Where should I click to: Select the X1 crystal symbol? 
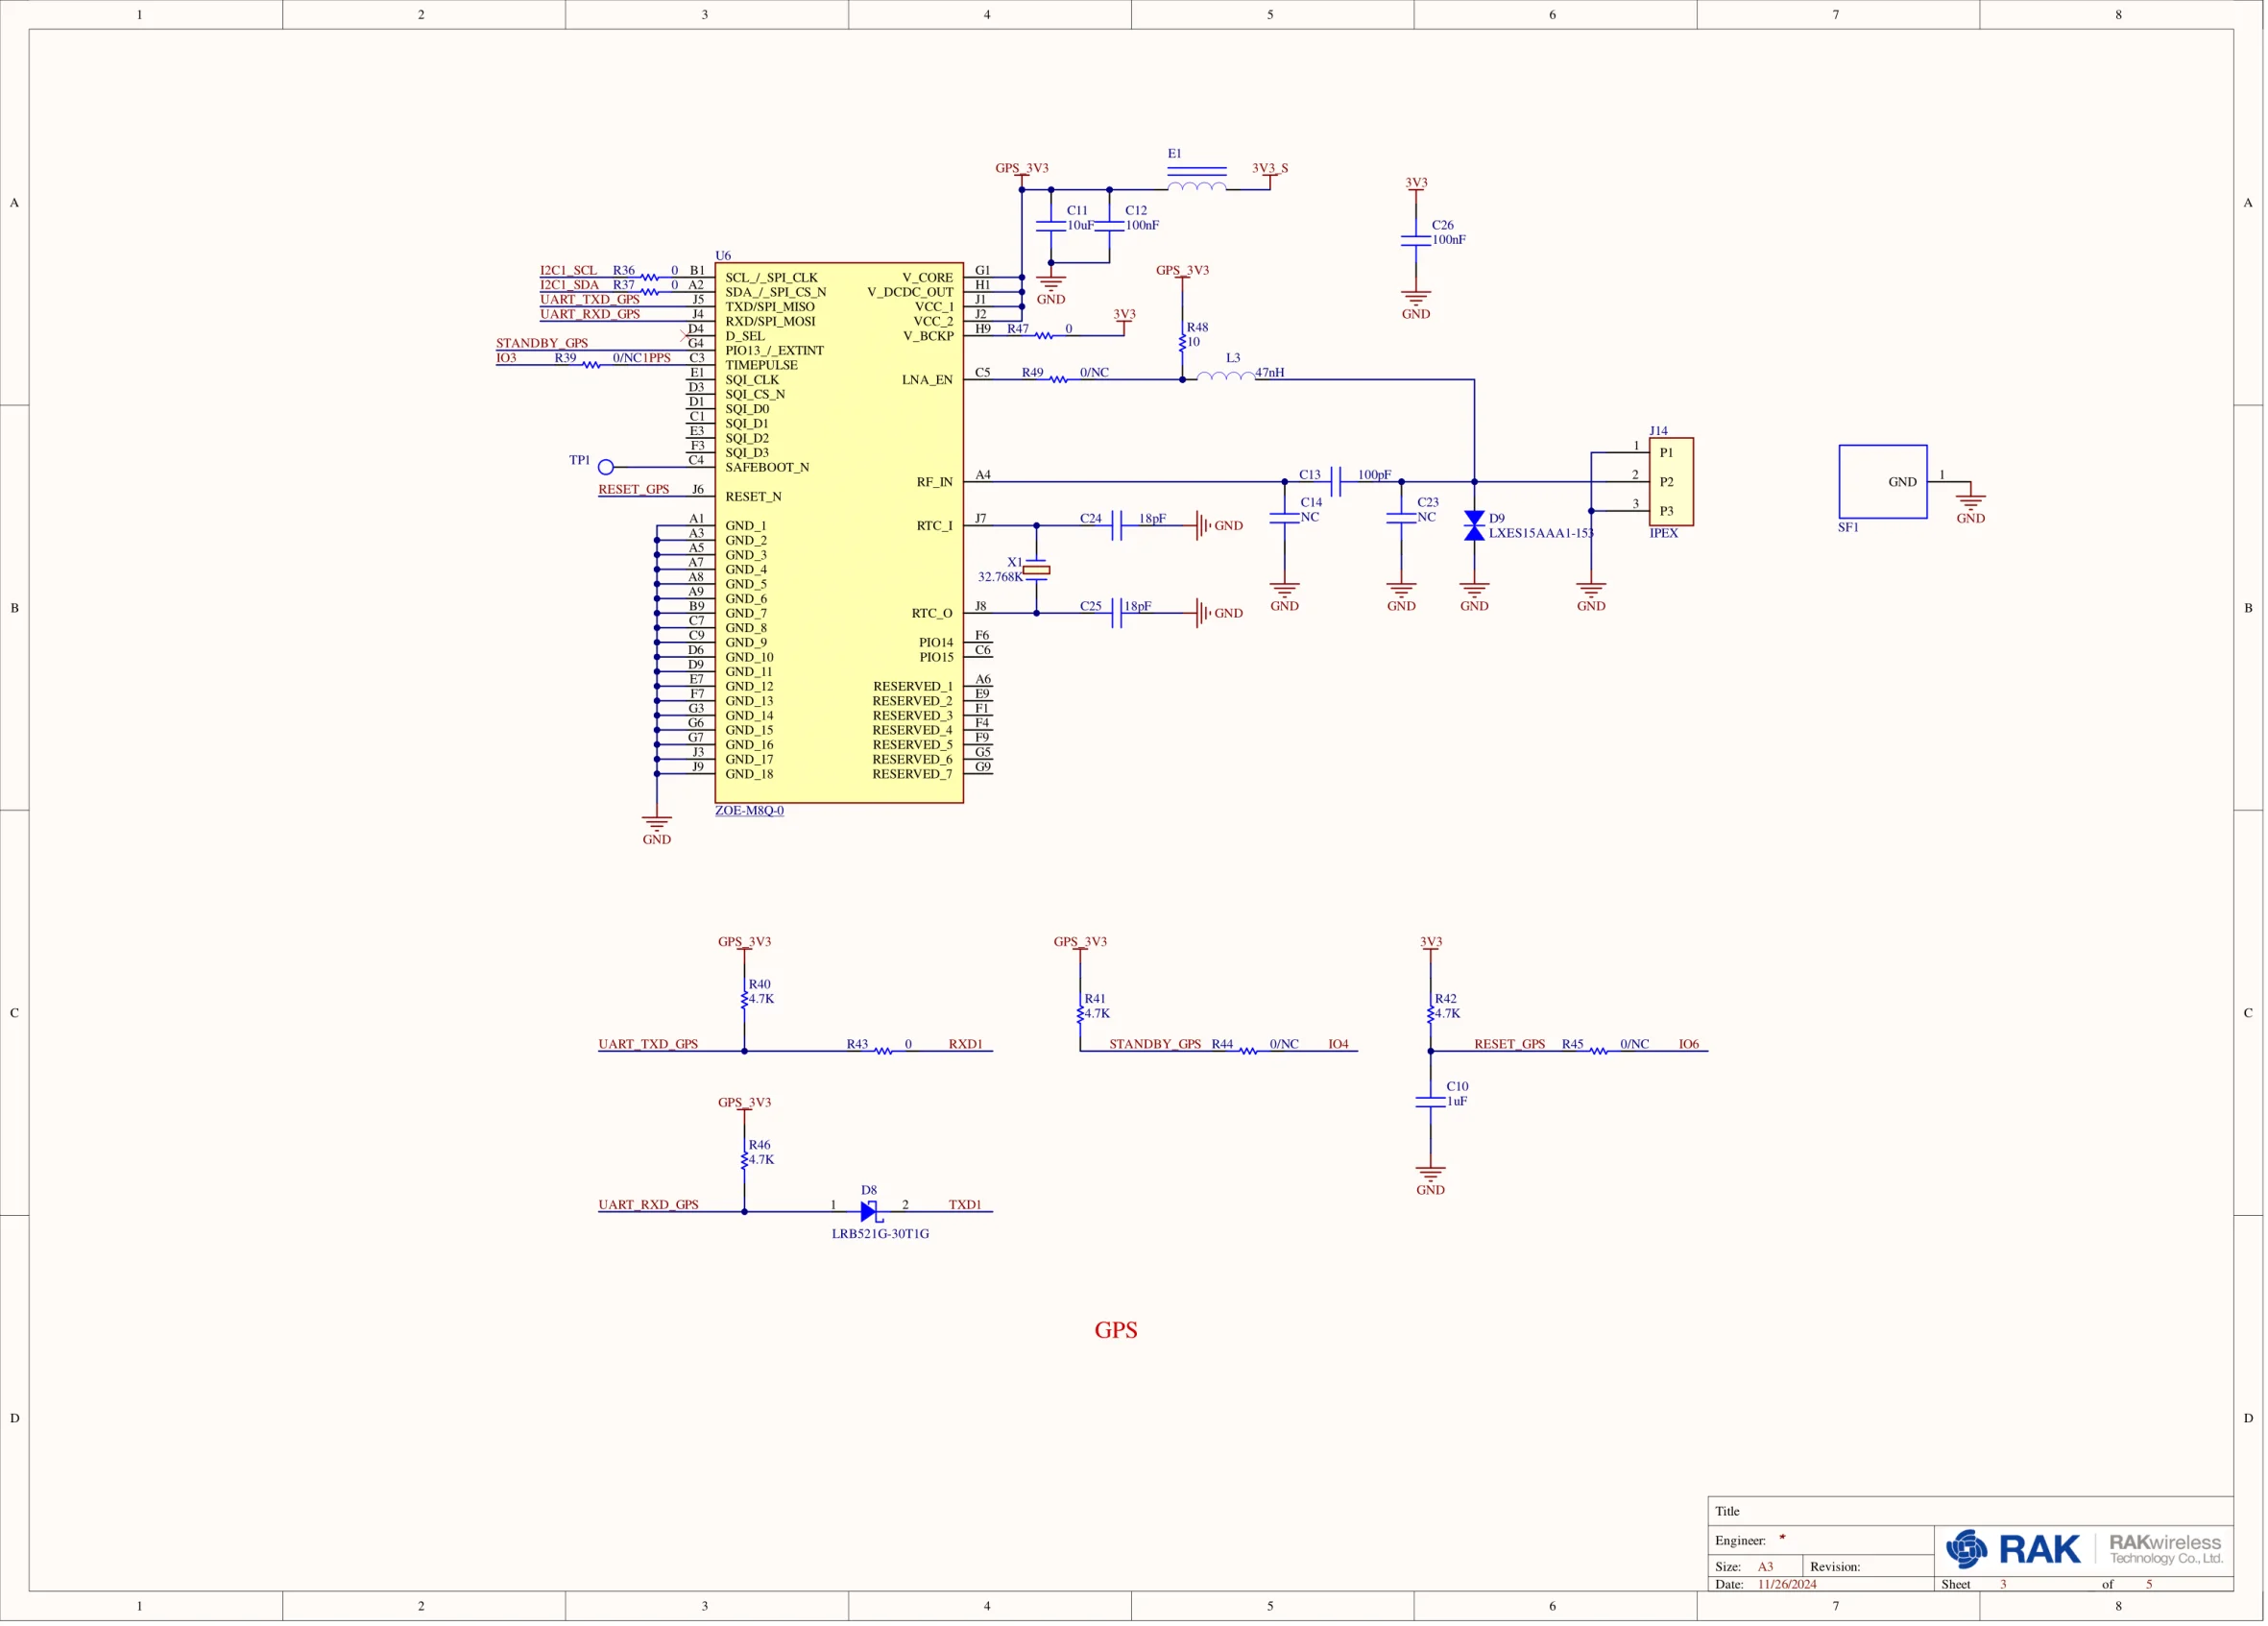[1037, 570]
